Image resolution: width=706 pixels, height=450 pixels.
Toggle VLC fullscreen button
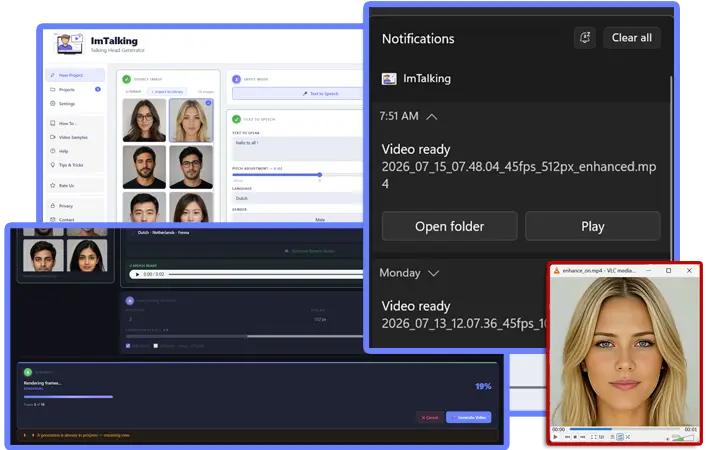click(x=593, y=437)
